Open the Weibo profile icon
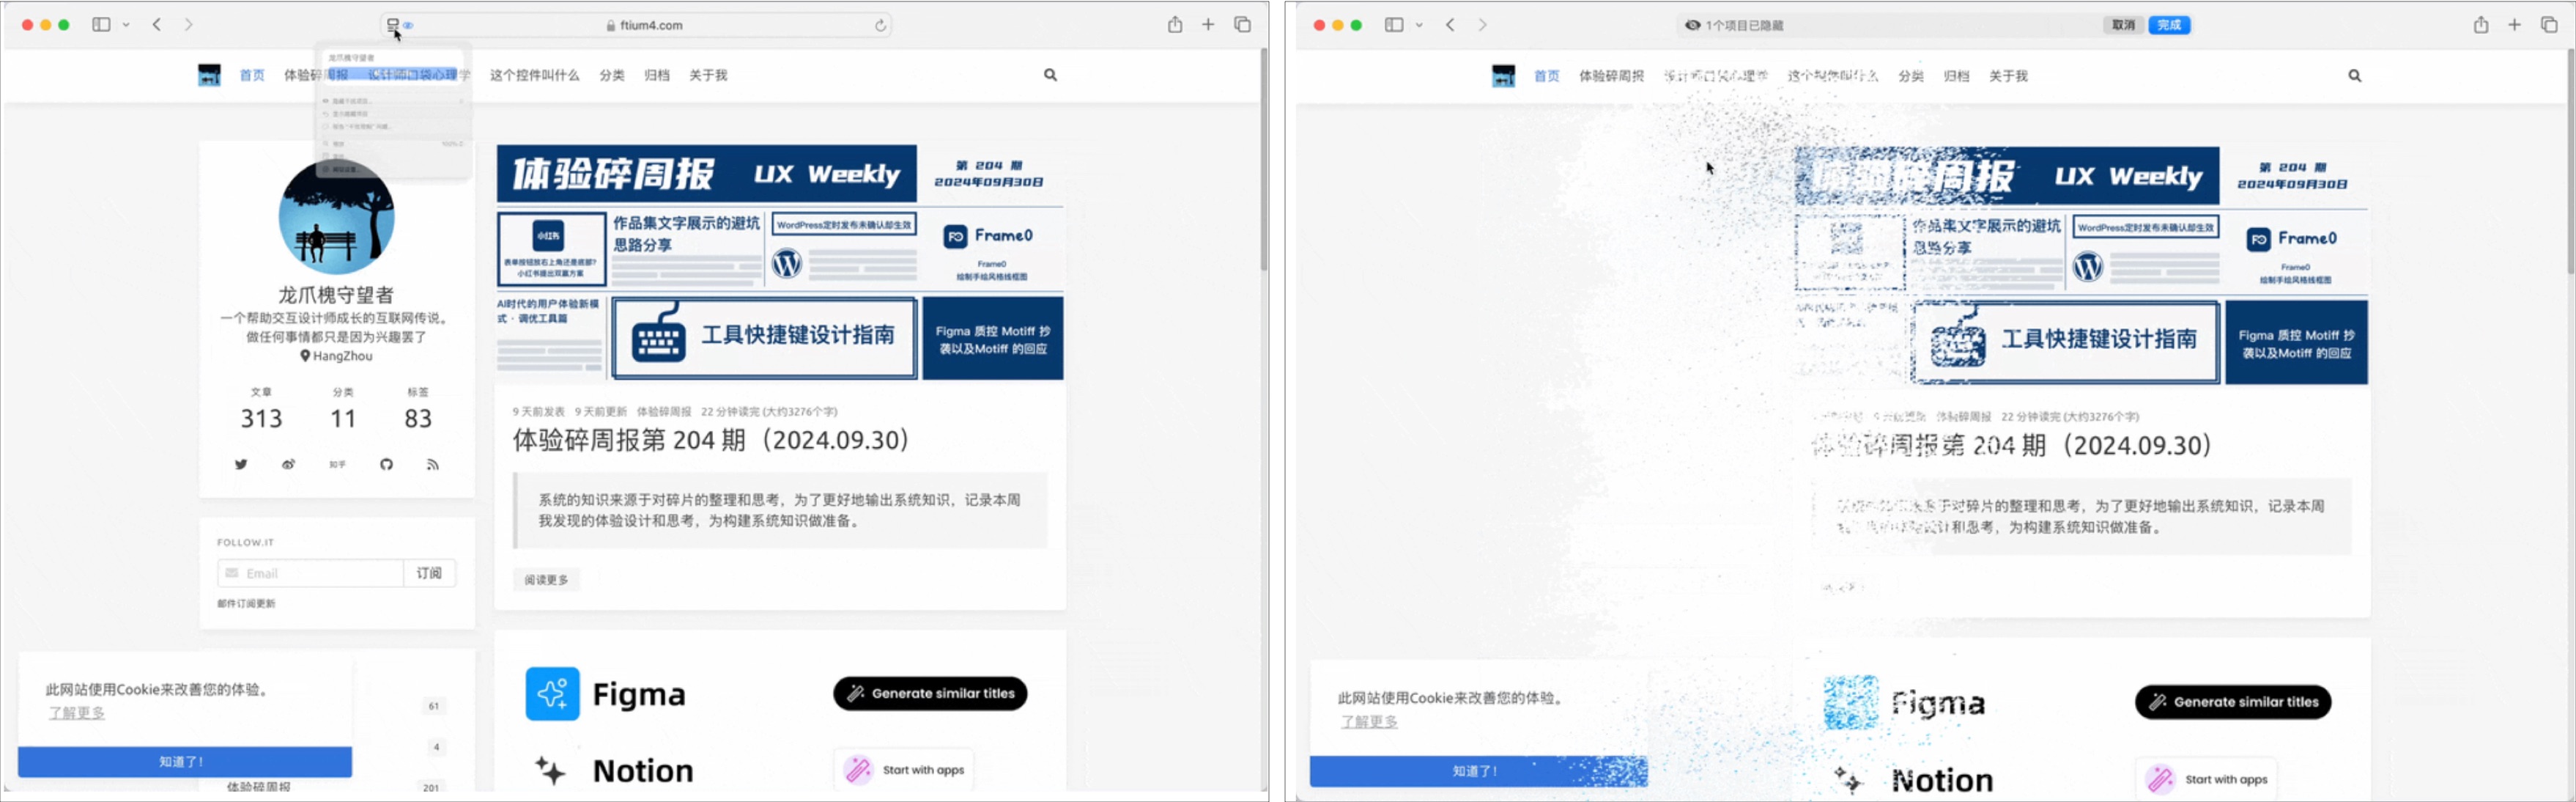 pyautogui.click(x=288, y=464)
